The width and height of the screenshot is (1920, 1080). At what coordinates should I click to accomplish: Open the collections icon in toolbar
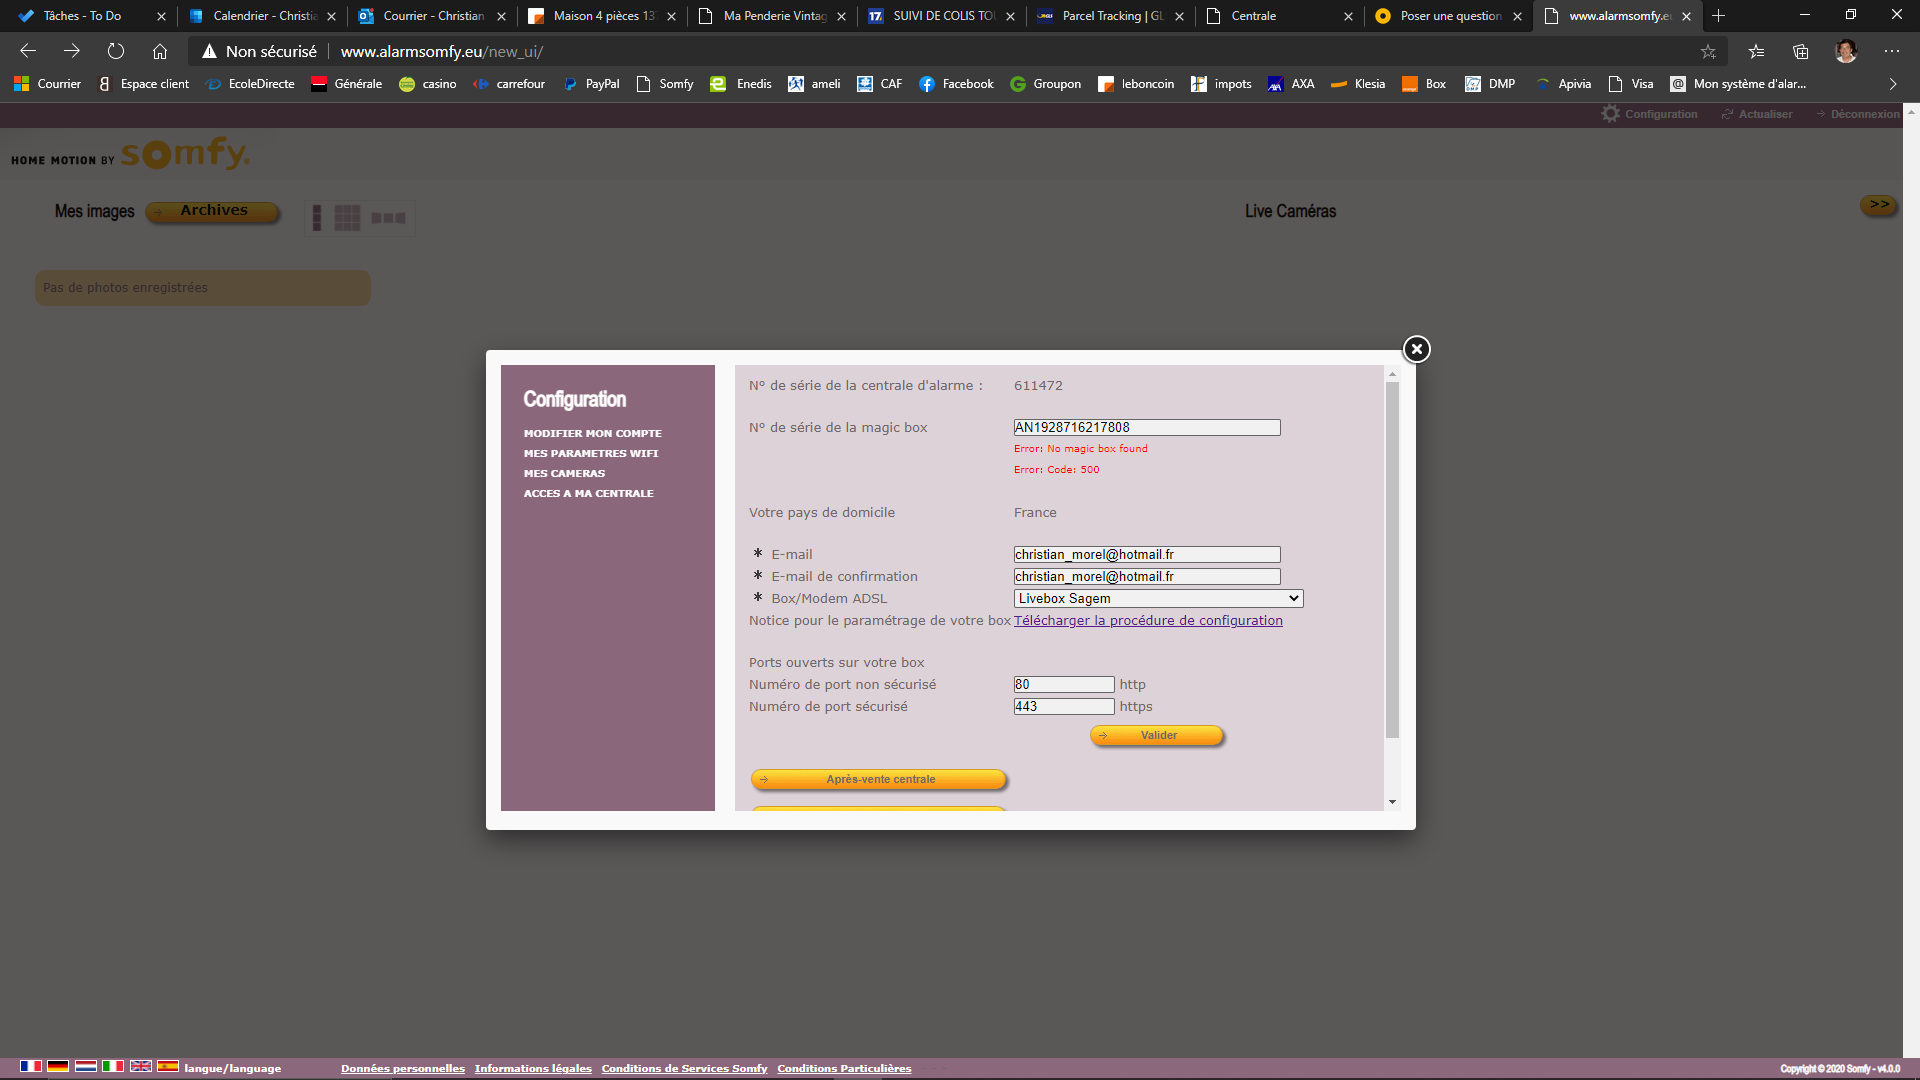1800,51
